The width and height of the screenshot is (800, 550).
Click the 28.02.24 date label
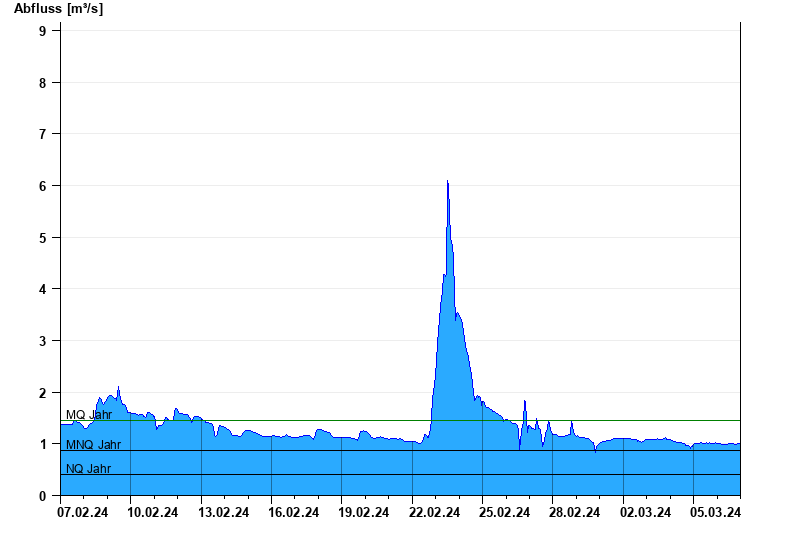[574, 512]
